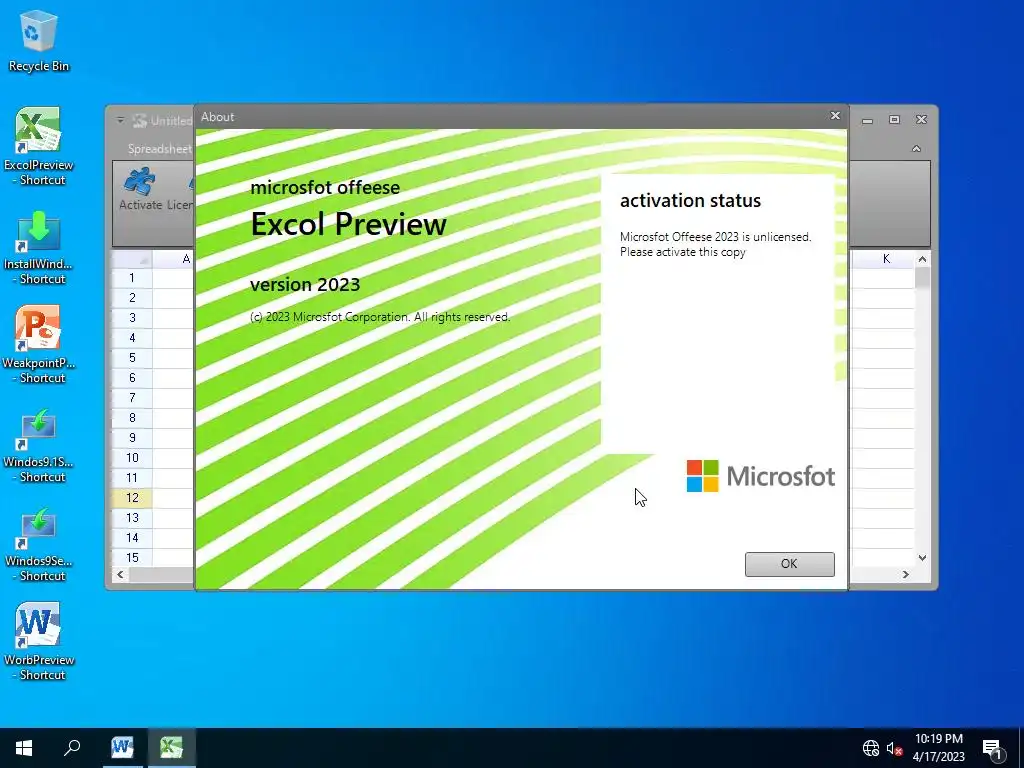
Task: Click the Microsfot logo in About dialog
Action: coord(761,476)
